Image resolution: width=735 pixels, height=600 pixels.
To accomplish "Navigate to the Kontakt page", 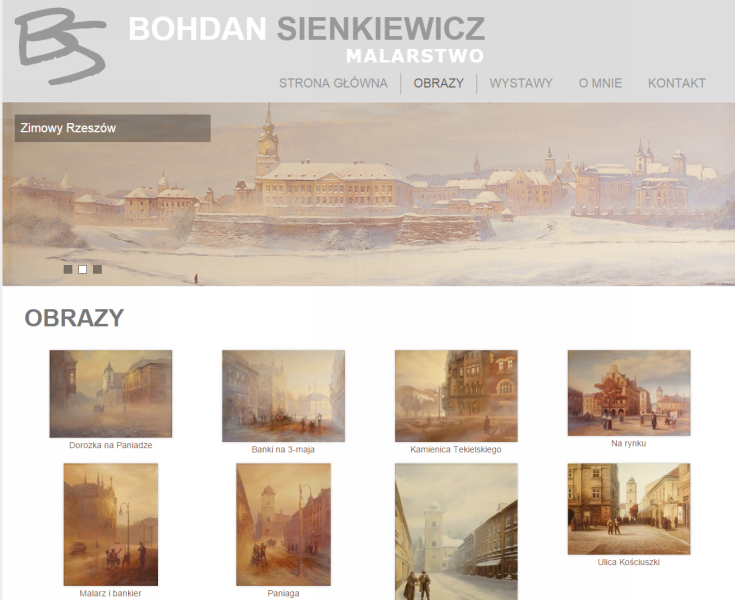I will [x=676, y=83].
